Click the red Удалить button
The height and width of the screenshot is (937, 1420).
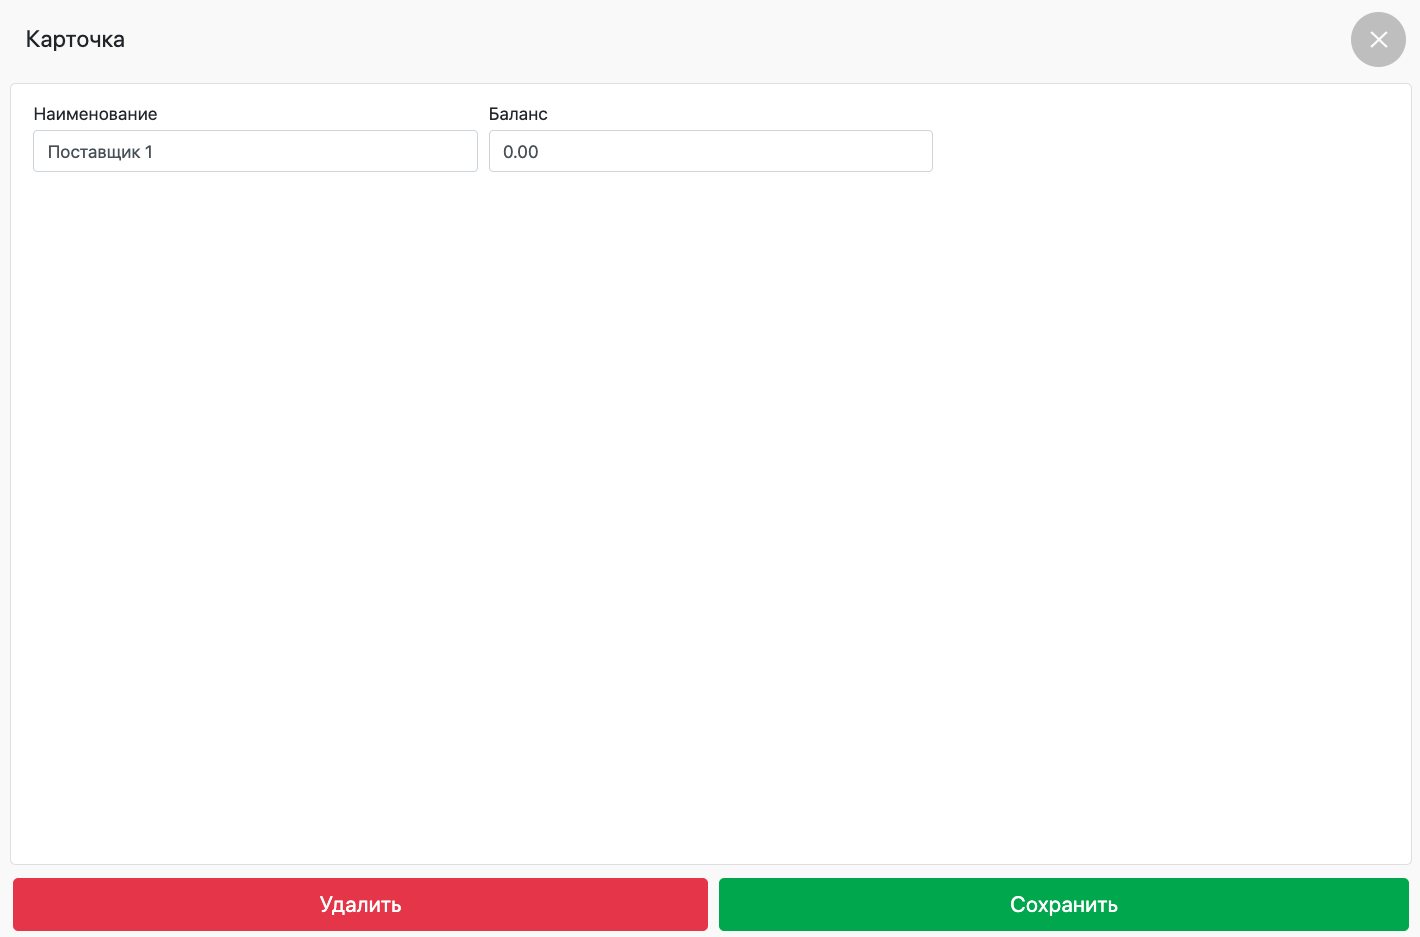click(x=360, y=904)
